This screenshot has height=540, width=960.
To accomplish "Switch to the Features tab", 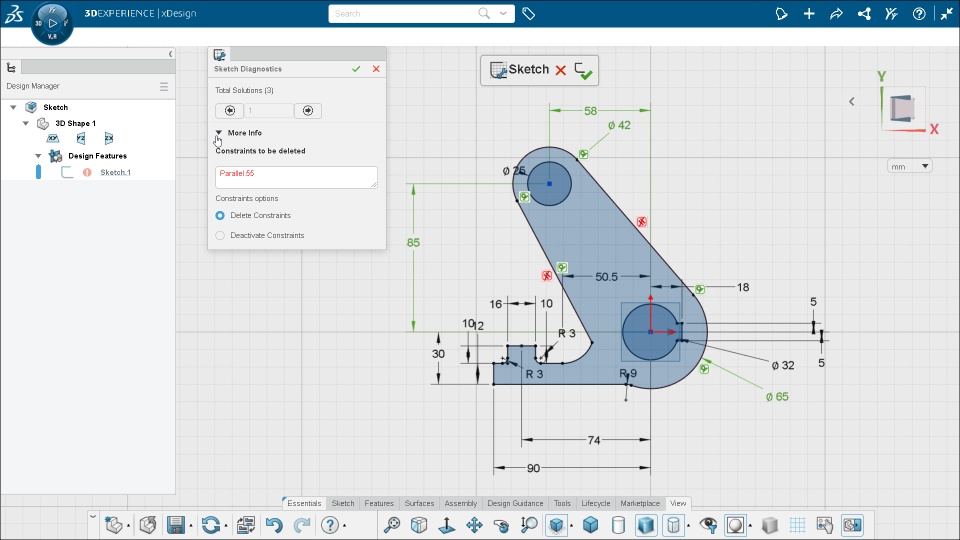I will pos(379,503).
